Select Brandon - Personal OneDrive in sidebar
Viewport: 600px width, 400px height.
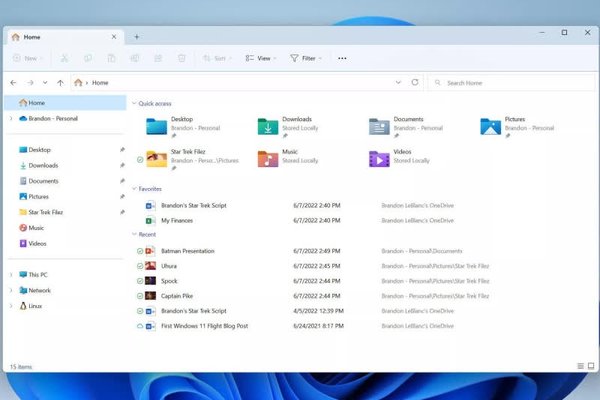pyautogui.click(x=65, y=119)
